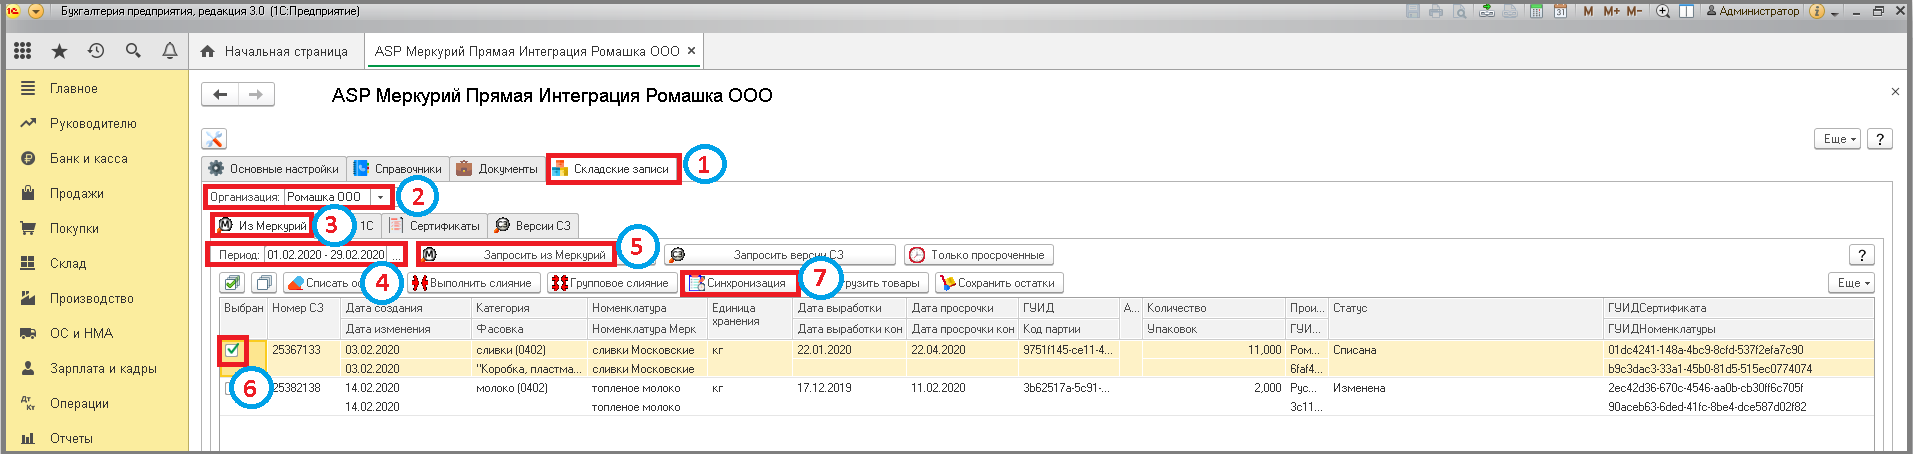Click the deselect all squares icon

[264, 283]
